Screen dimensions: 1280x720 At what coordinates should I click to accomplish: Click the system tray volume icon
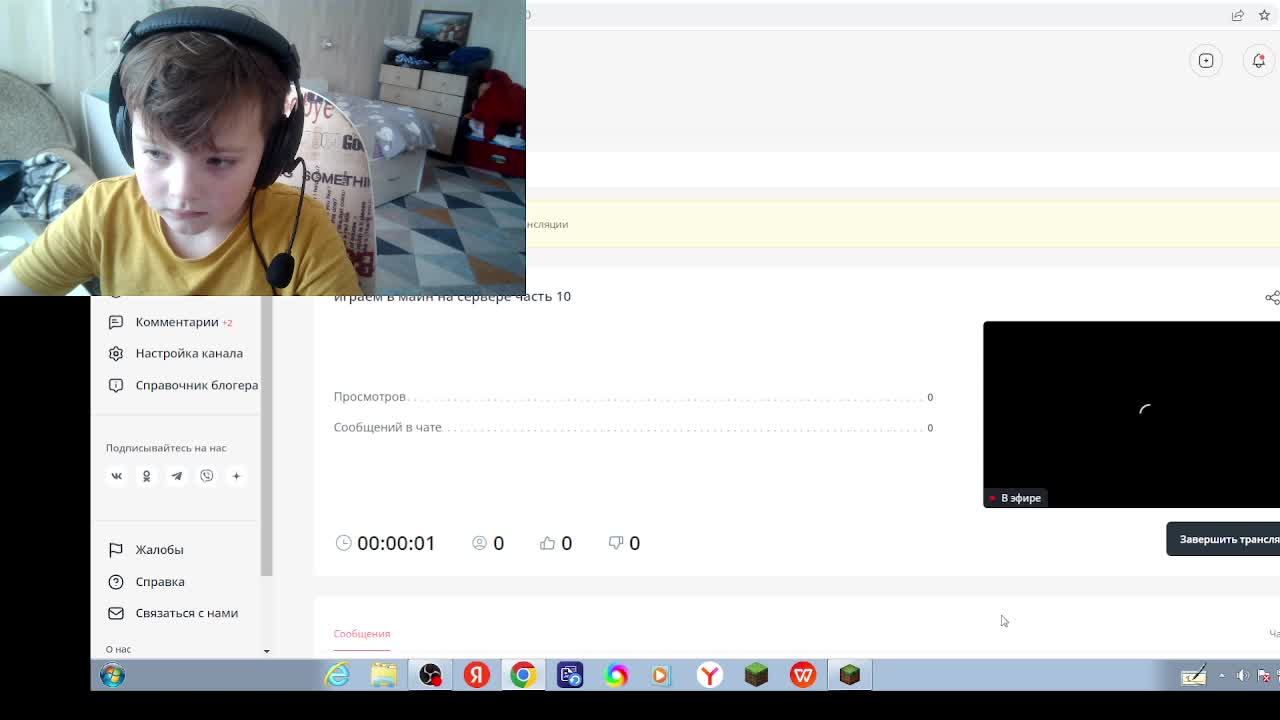pos(1242,676)
